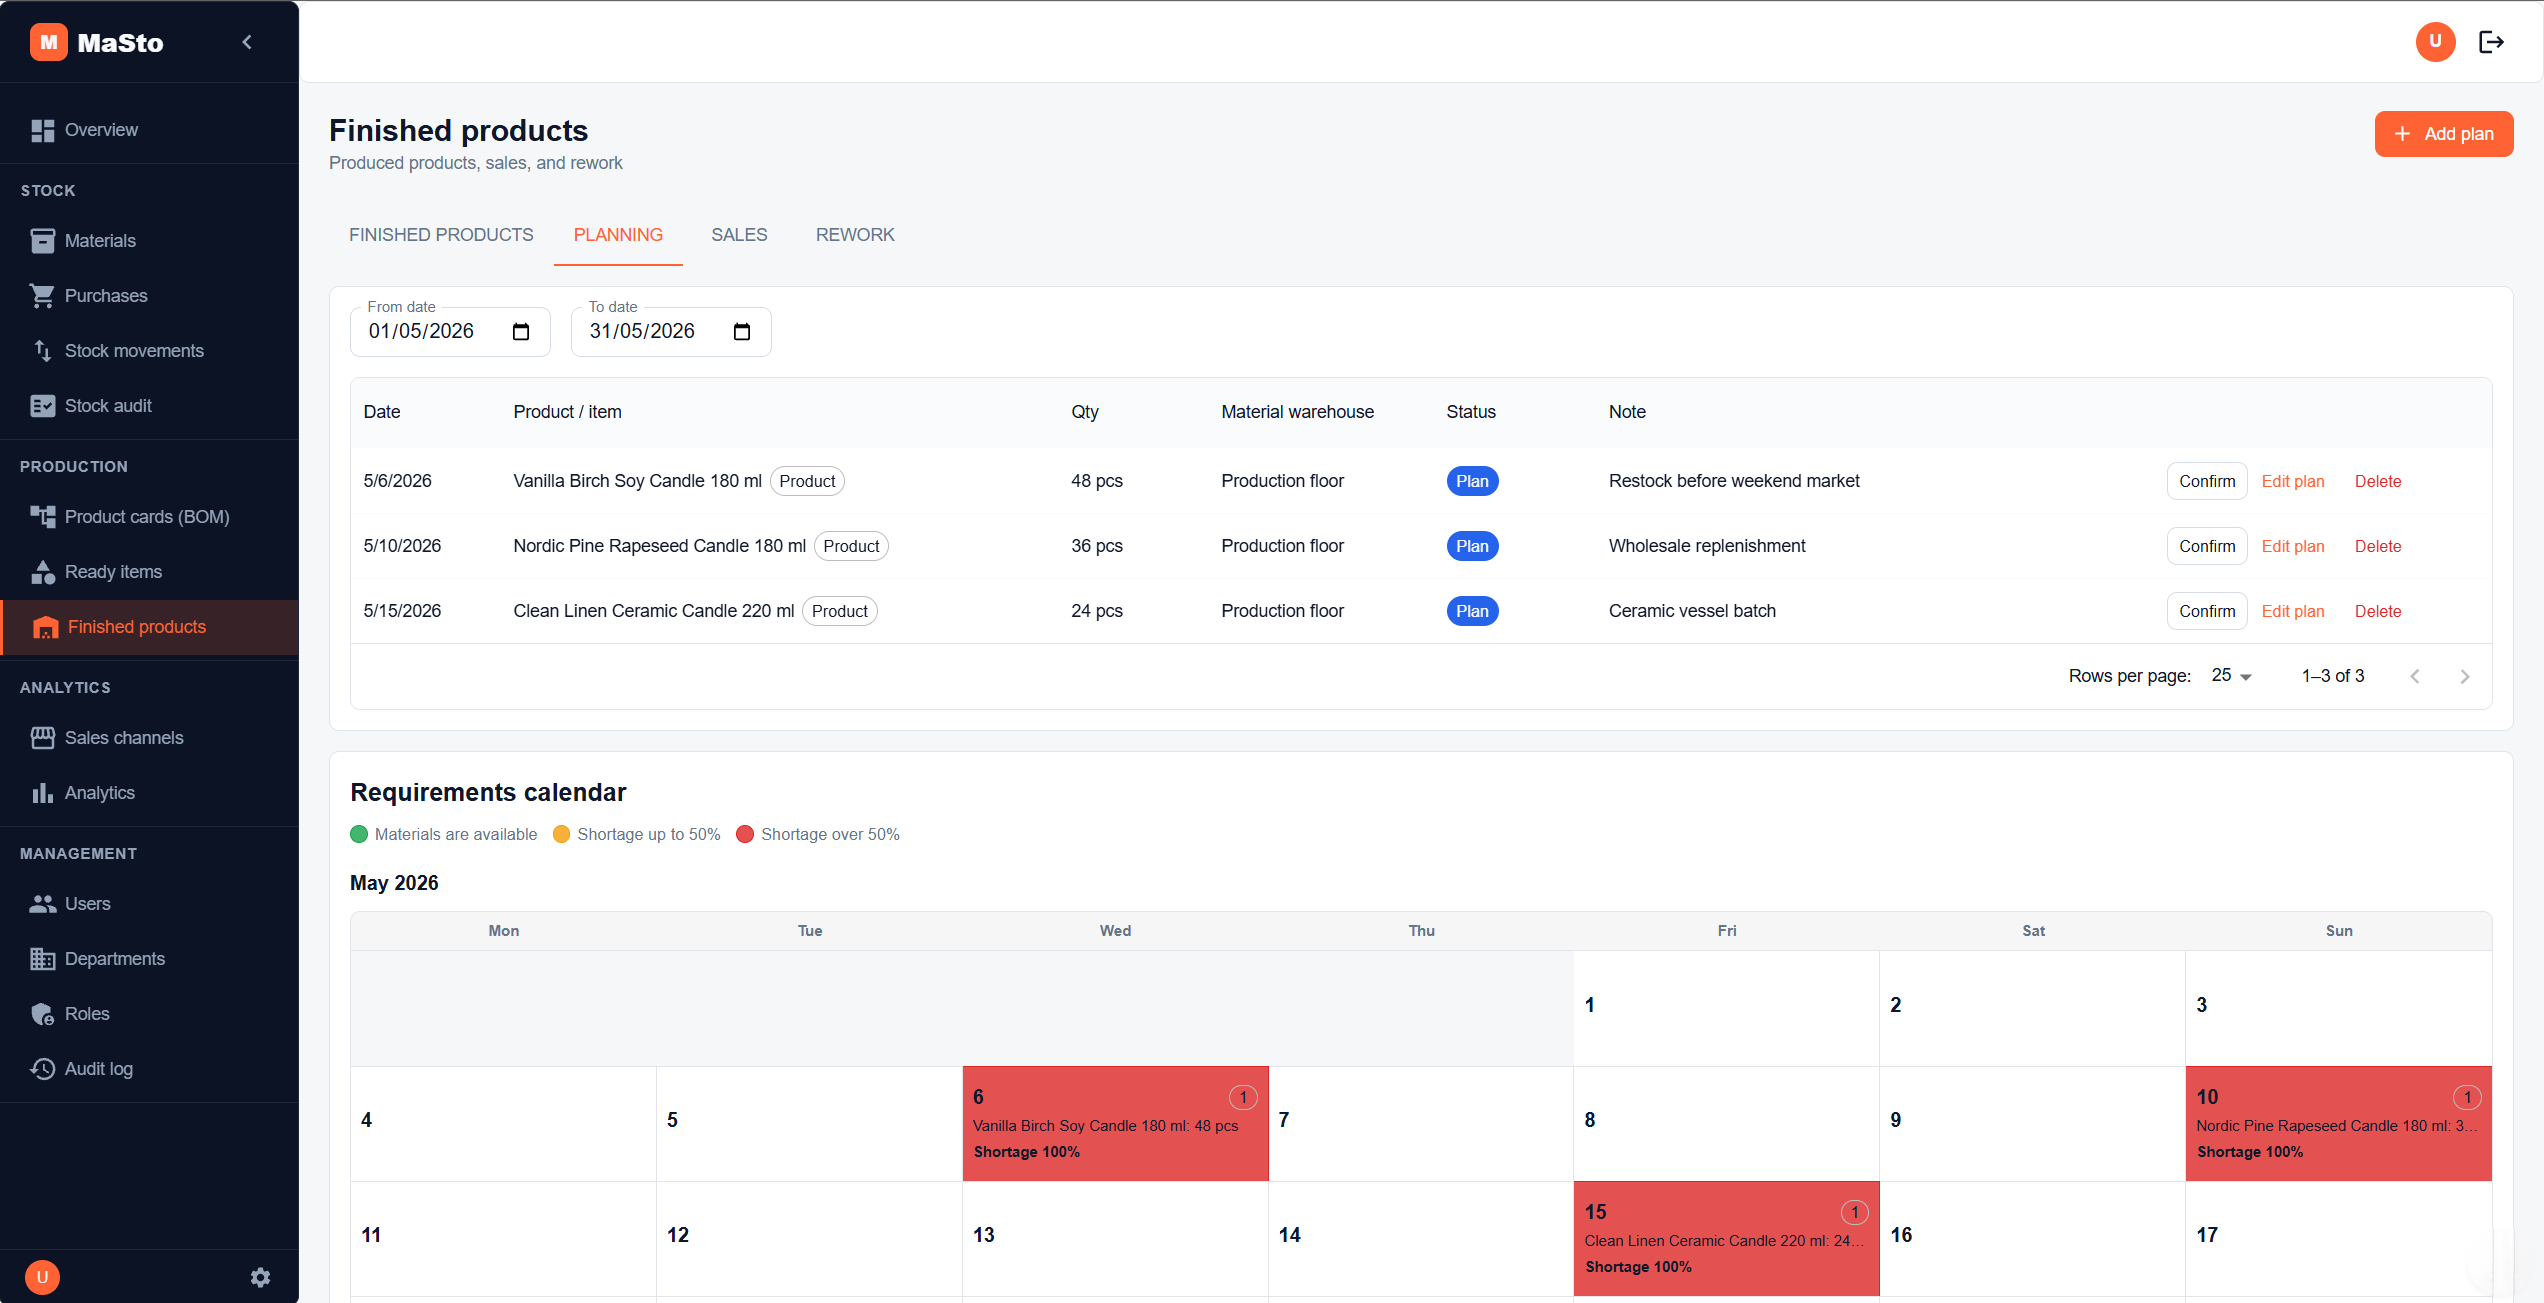This screenshot has width=2544, height=1303.
Task: Open the To date calendar picker
Action: click(x=742, y=332)
